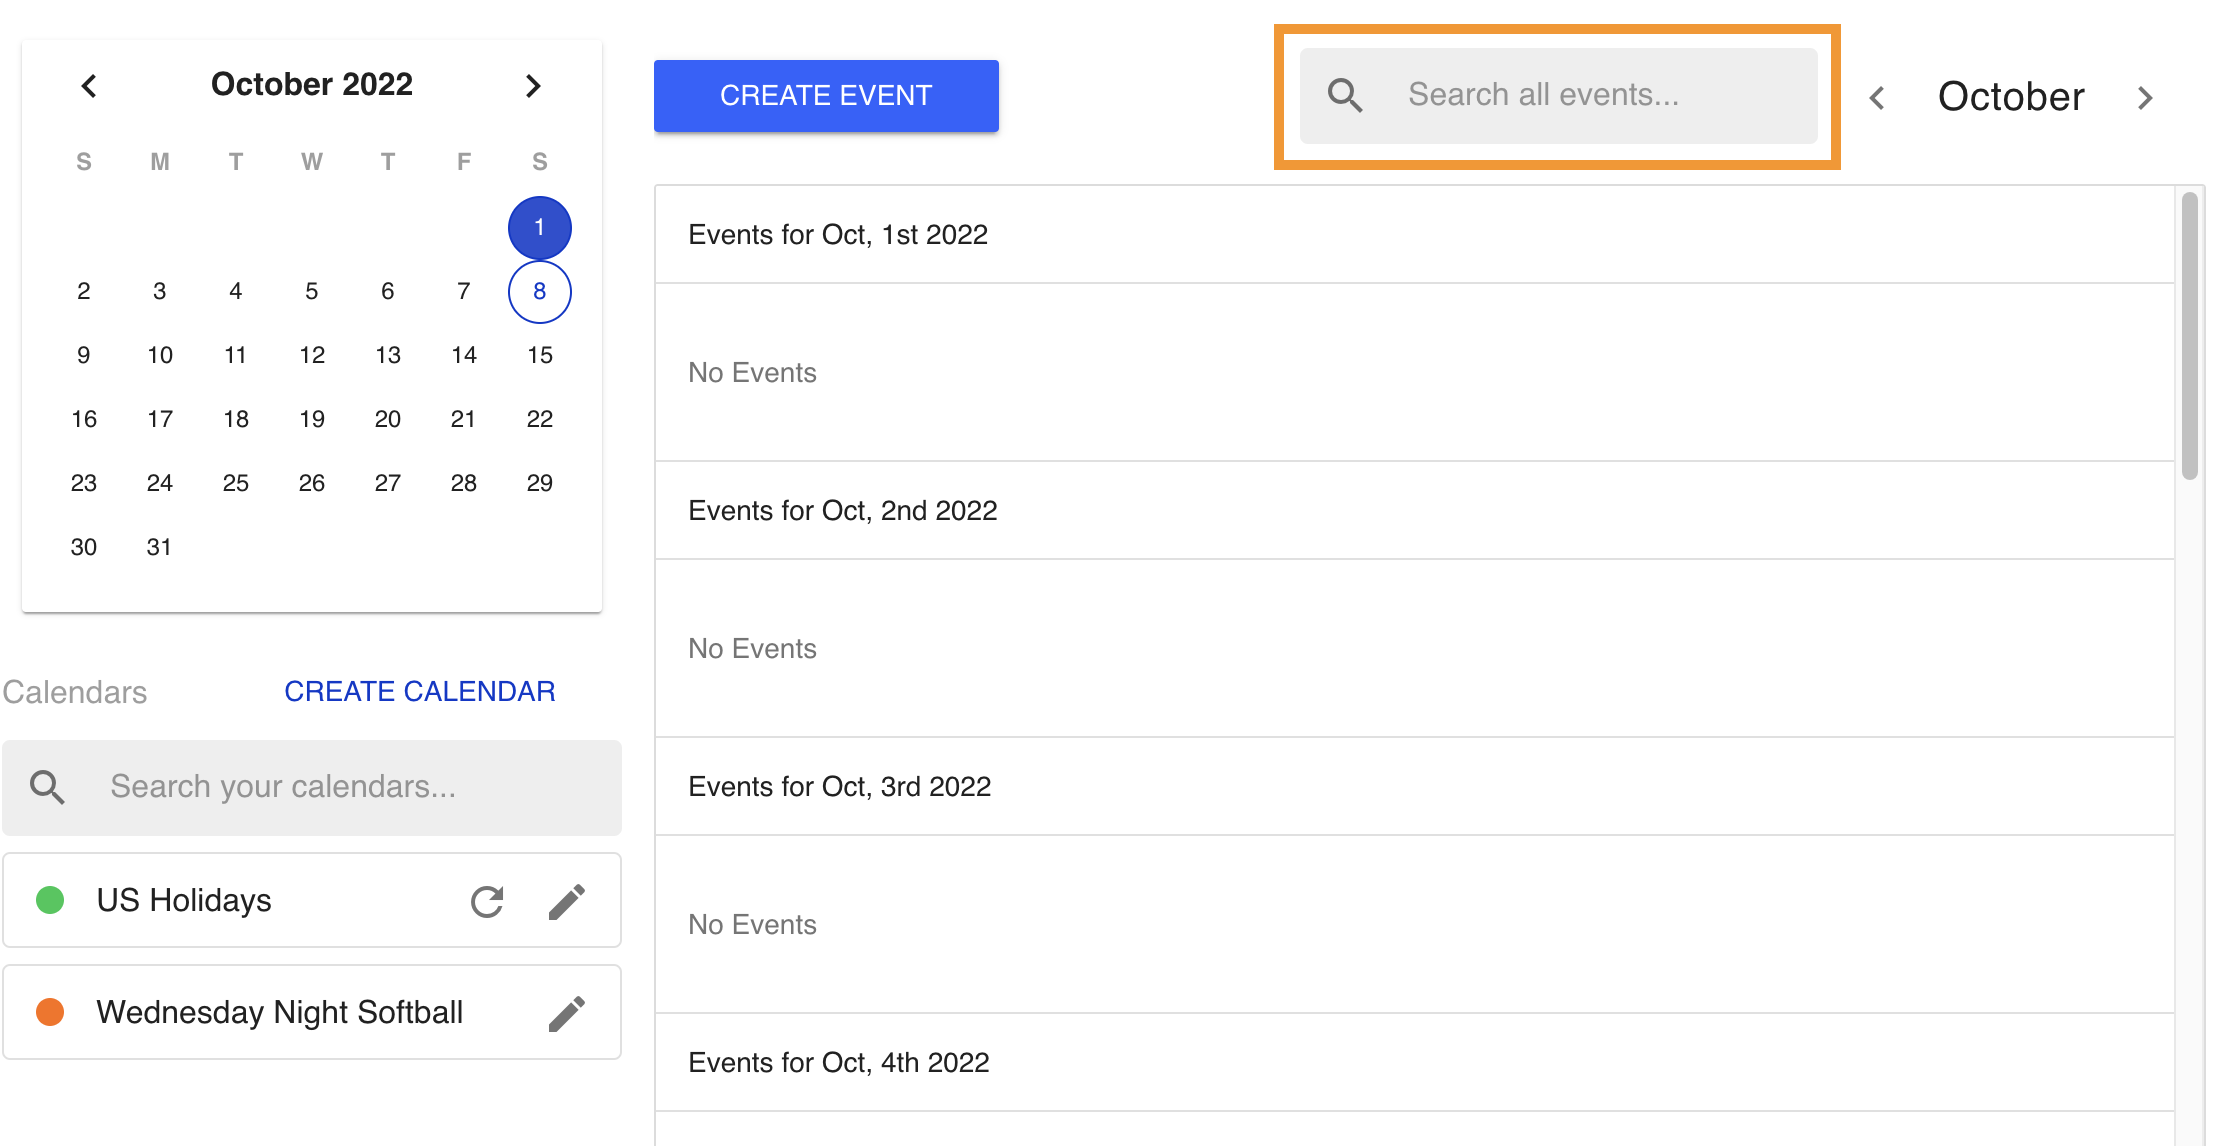2214x1146 pixels.
Task: Go to previous month in mini calendar
Action: (89, 86)
